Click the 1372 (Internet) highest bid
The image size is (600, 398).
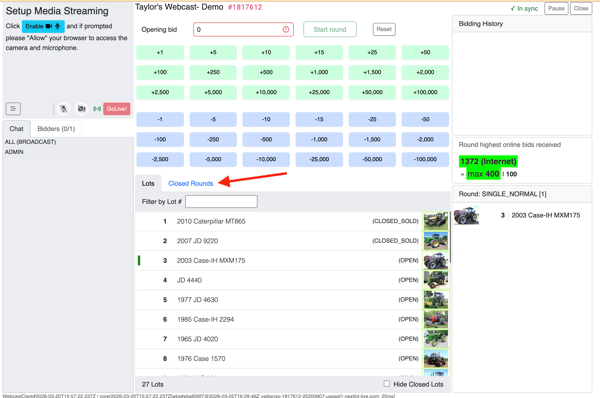coord(488,161)
